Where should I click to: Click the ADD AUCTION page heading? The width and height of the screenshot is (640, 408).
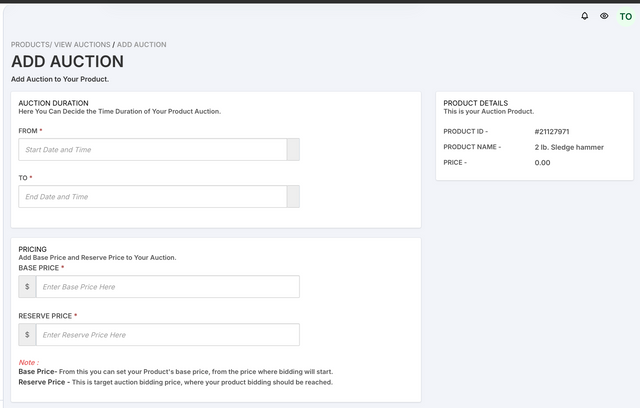tap(67, 62)
